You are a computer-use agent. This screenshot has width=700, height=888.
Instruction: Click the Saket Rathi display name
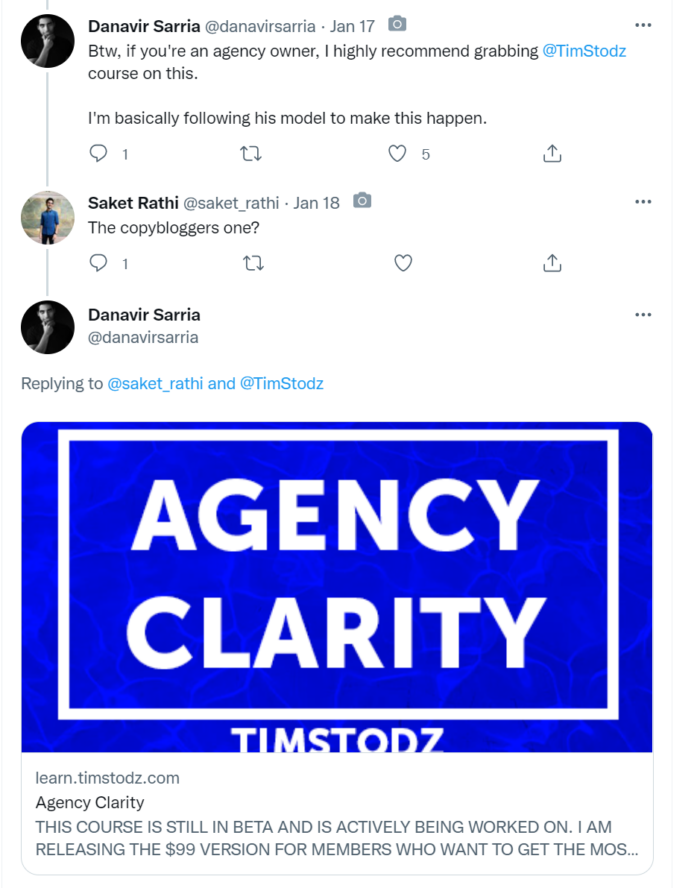[x=133, y=203]
